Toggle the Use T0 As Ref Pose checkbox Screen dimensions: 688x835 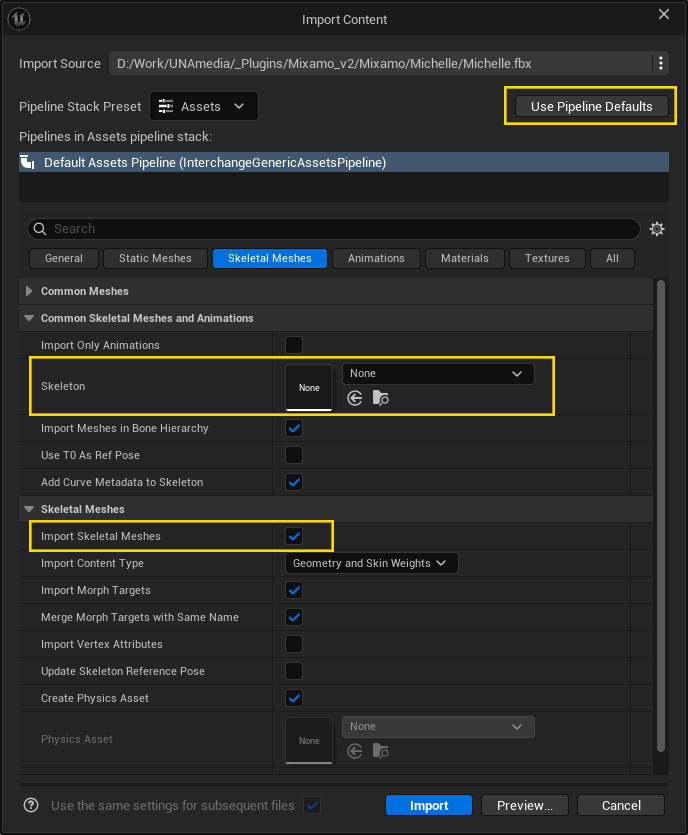294,455
